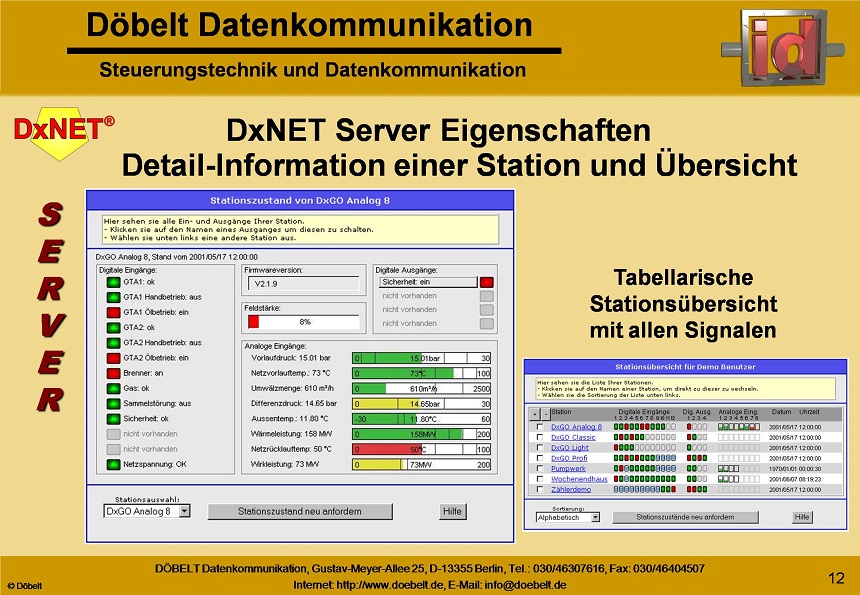Click the green Gas status LED
The width and height of the screenshot is (860, 595).
[113, 387]
